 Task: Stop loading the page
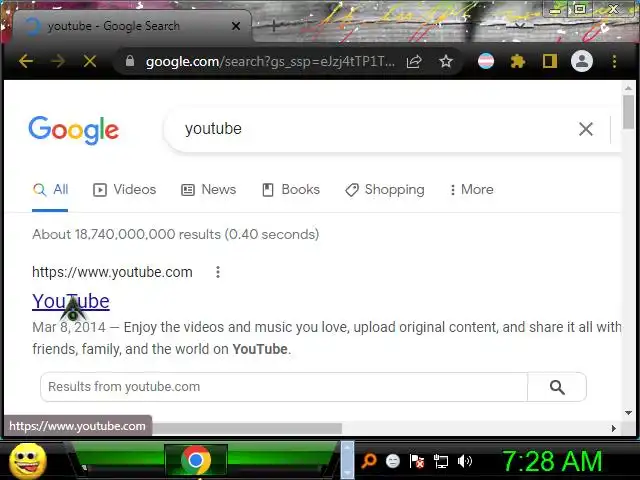pos(90,62)
